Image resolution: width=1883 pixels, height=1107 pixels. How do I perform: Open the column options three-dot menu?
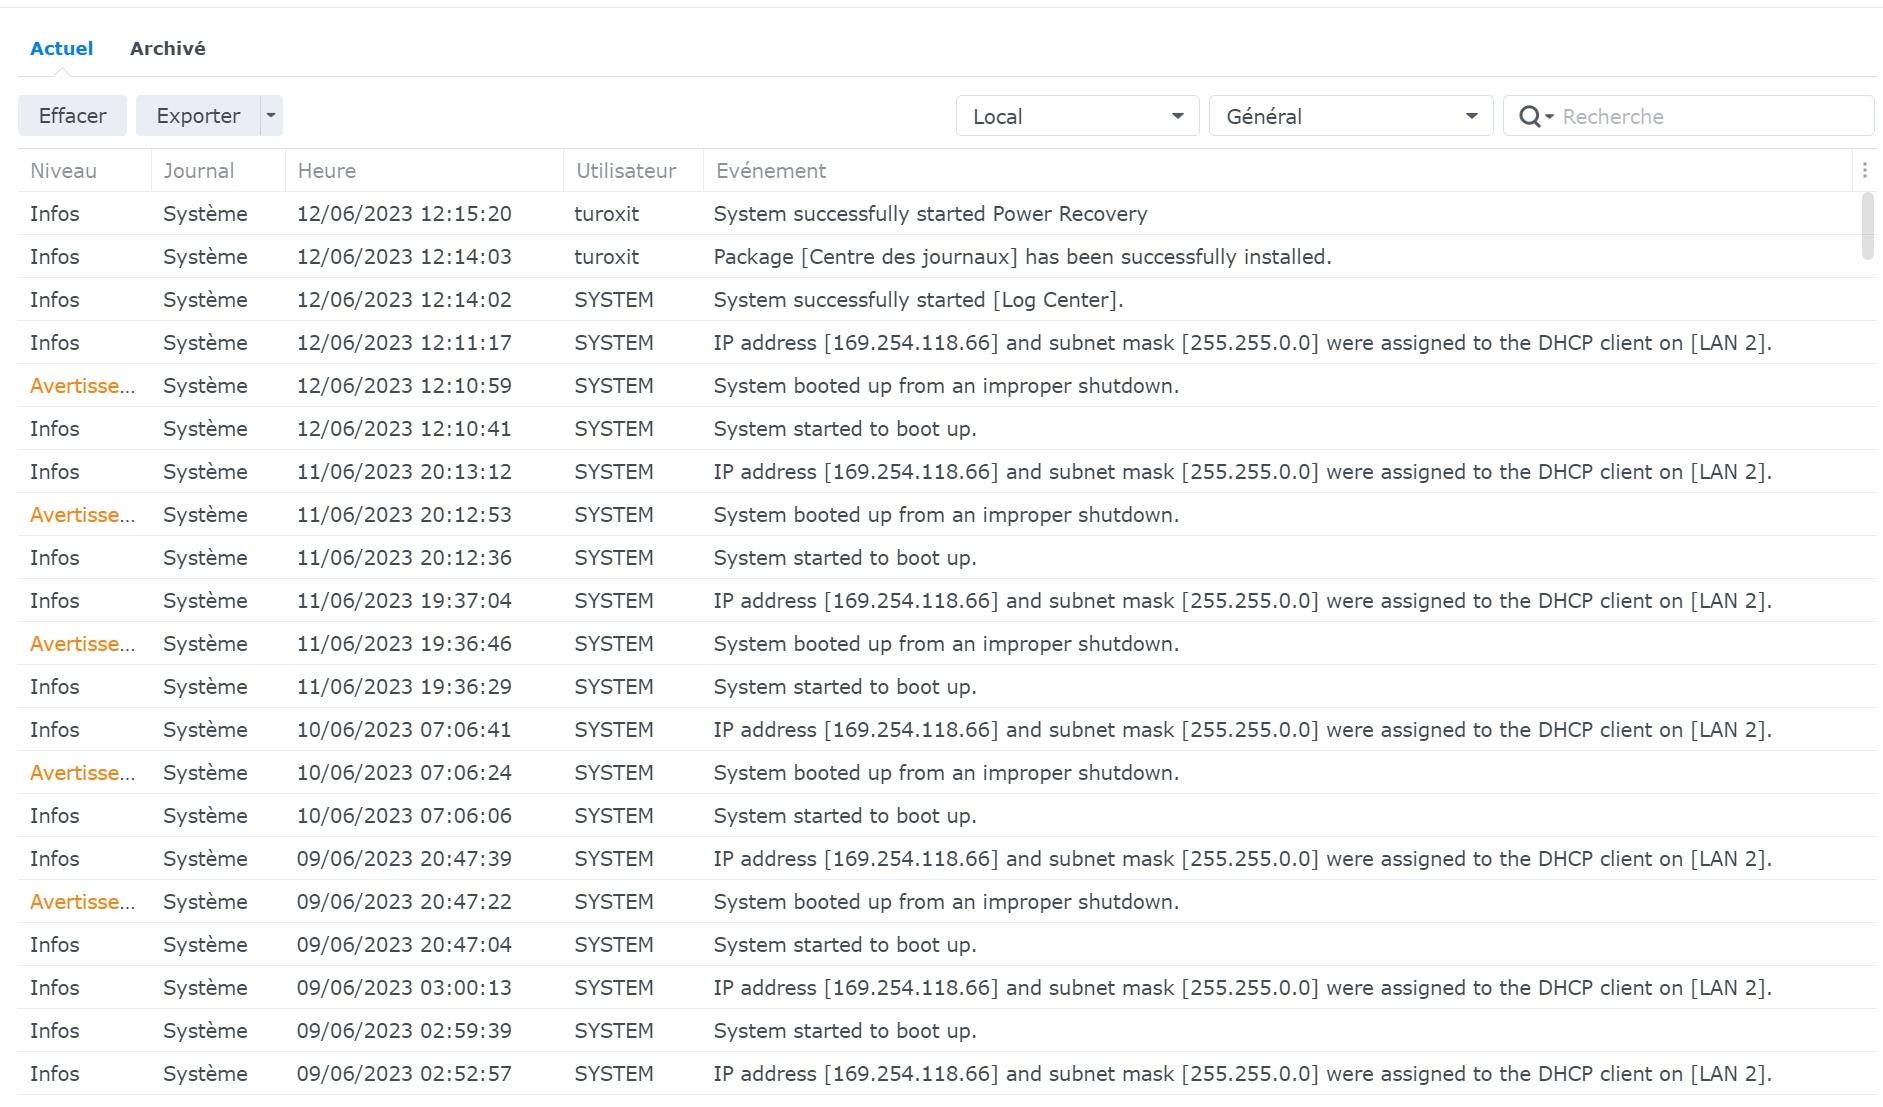pos(1864,171)
